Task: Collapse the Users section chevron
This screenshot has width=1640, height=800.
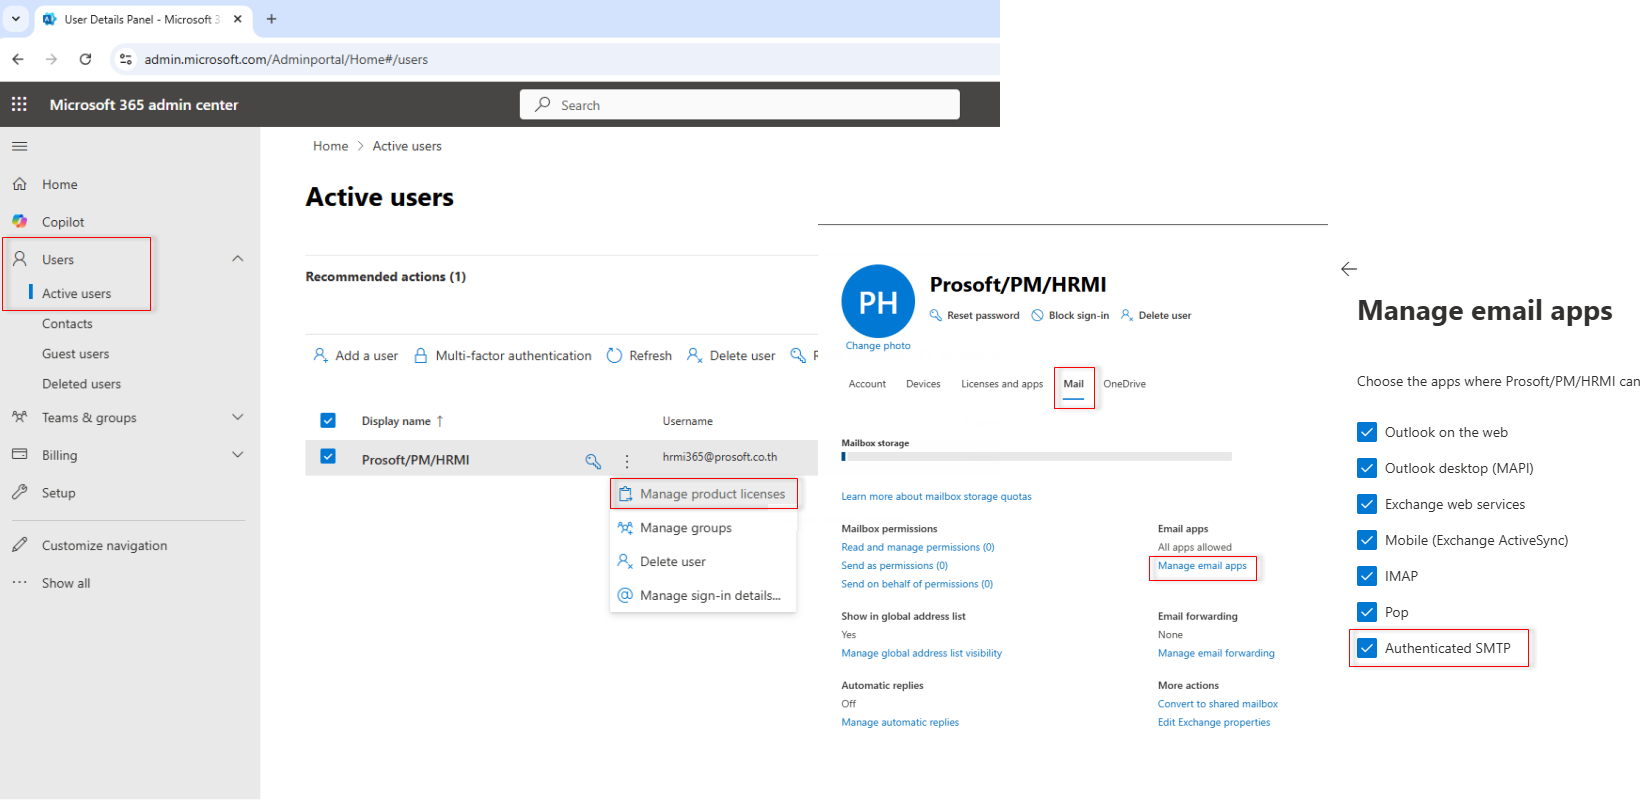Action: tap(237, 259)
